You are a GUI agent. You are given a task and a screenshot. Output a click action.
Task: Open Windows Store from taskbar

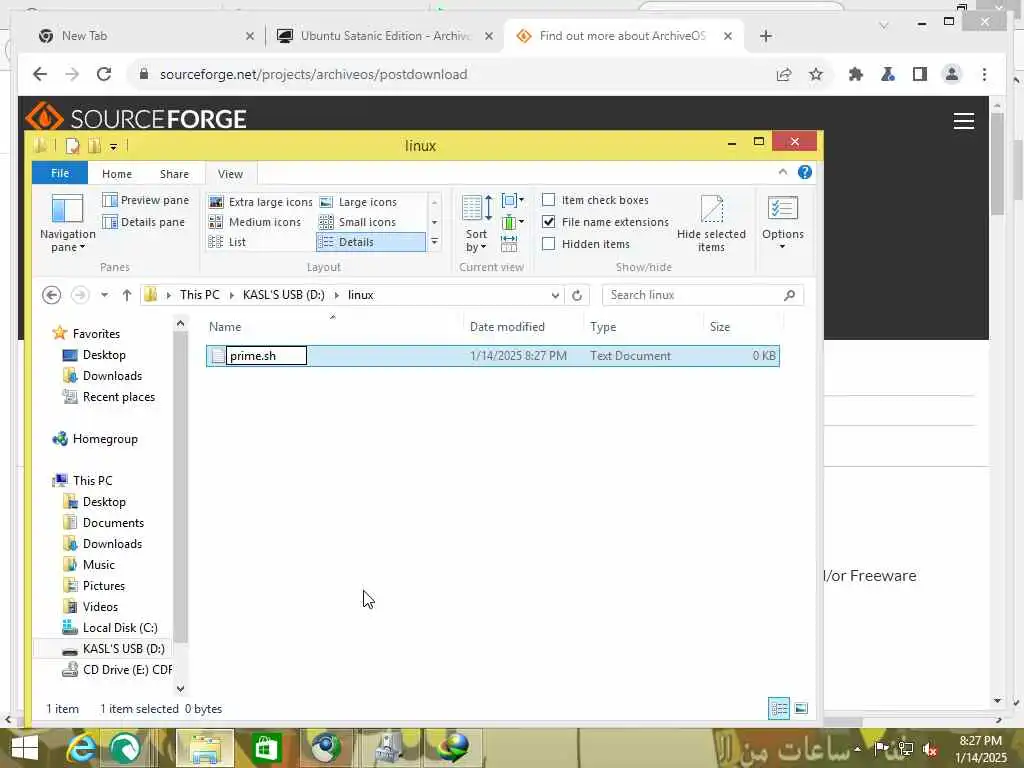point(265,748)
